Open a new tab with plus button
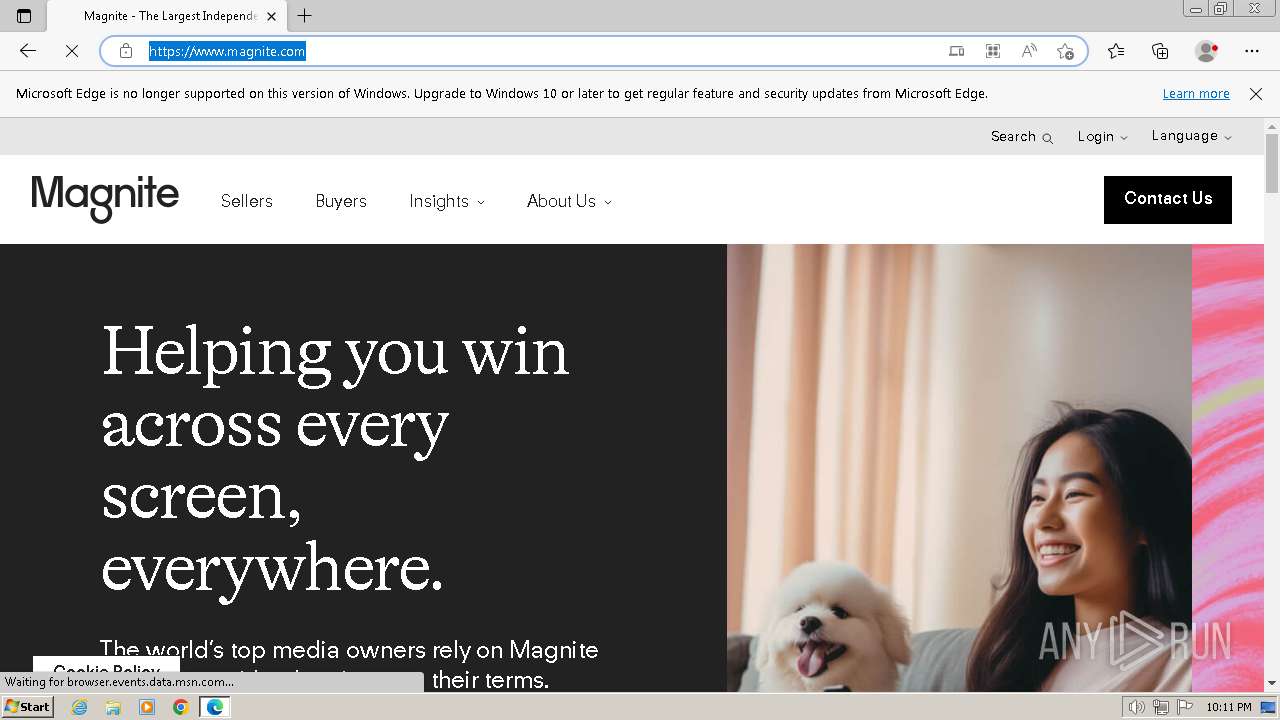This screenshot has width=1280, height=720. coord(305,16)
